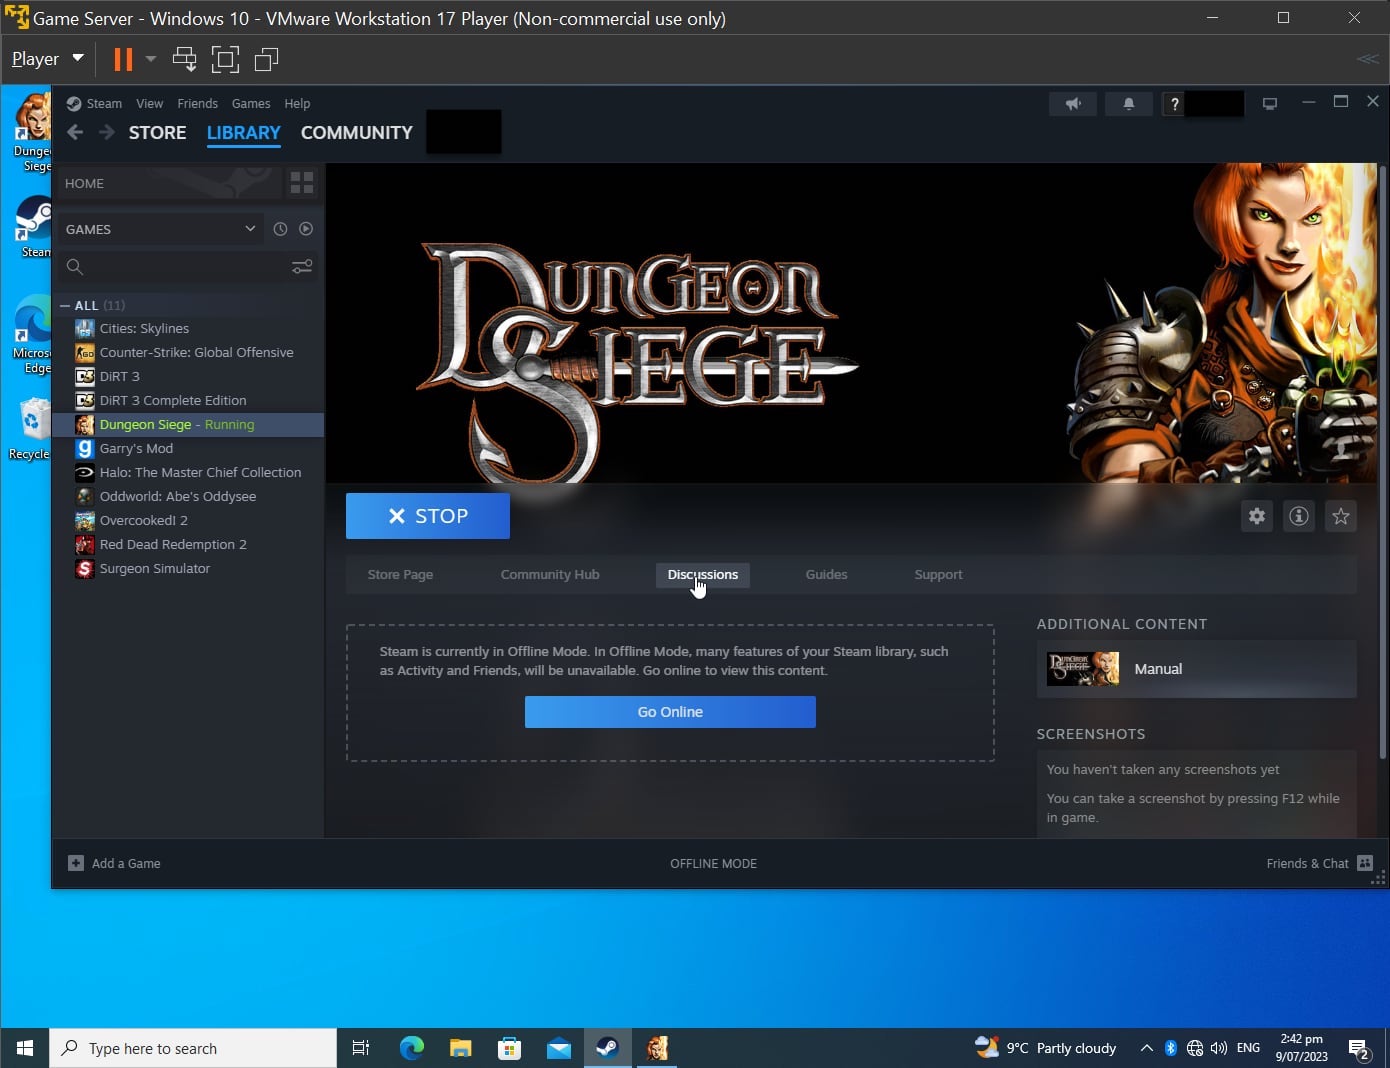Expand the GAMES filter dropdown
Viewport: 1390px width, 1068px height.
[x=250, y=229]
